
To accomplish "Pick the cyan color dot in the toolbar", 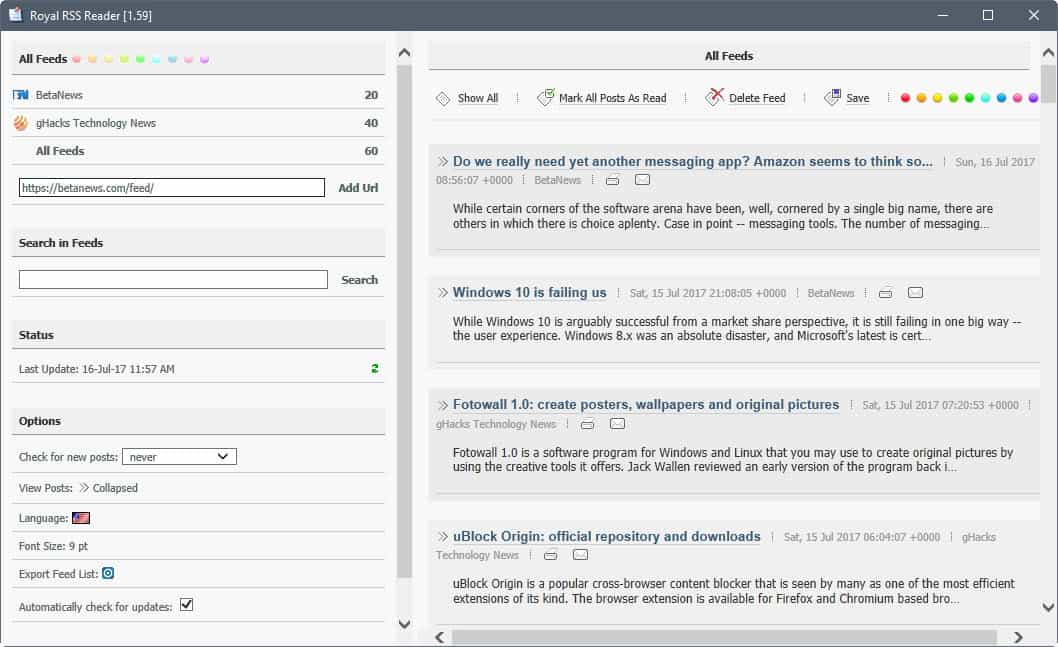I will pos(985,99).
